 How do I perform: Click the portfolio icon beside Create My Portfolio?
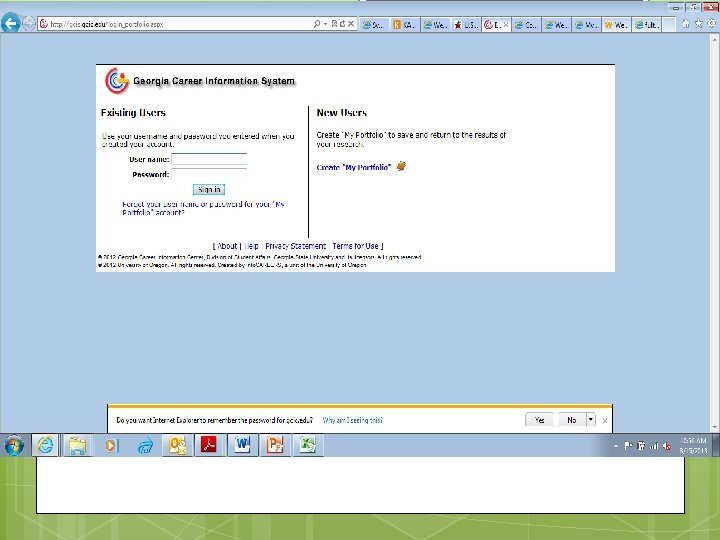pos(401,166)
